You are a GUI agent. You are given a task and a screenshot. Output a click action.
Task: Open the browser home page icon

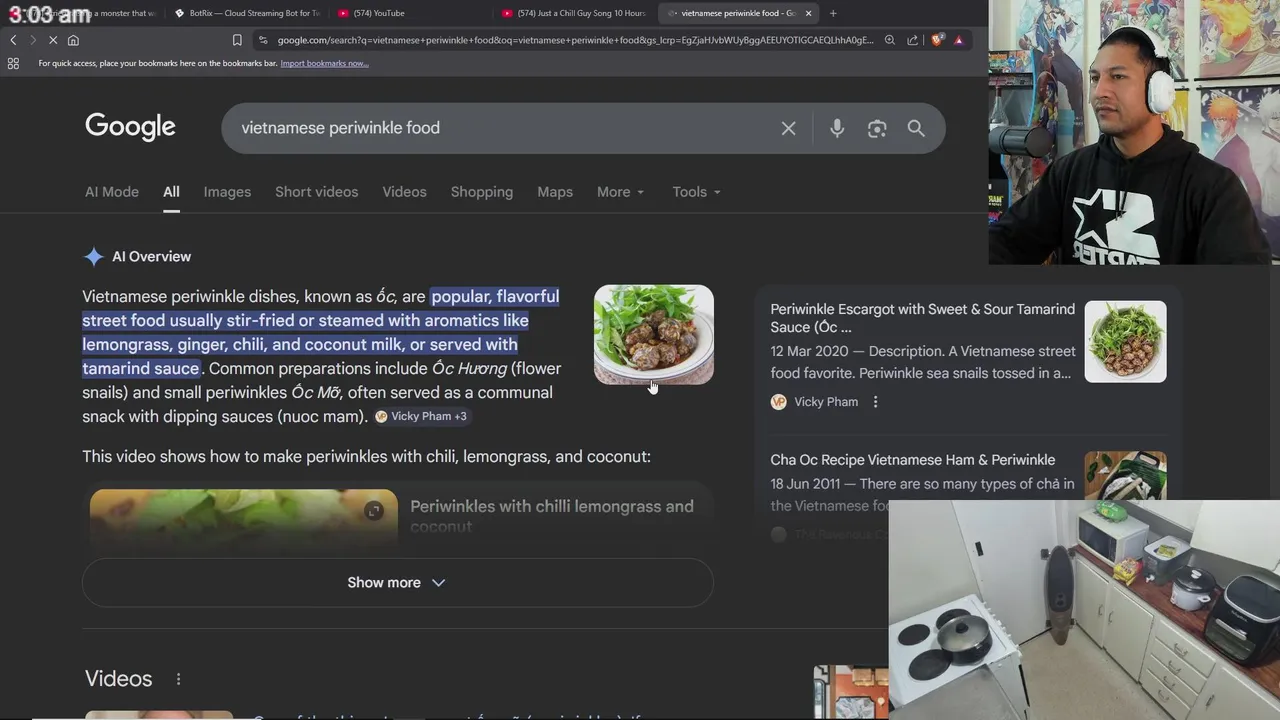(x=73, y=40)
